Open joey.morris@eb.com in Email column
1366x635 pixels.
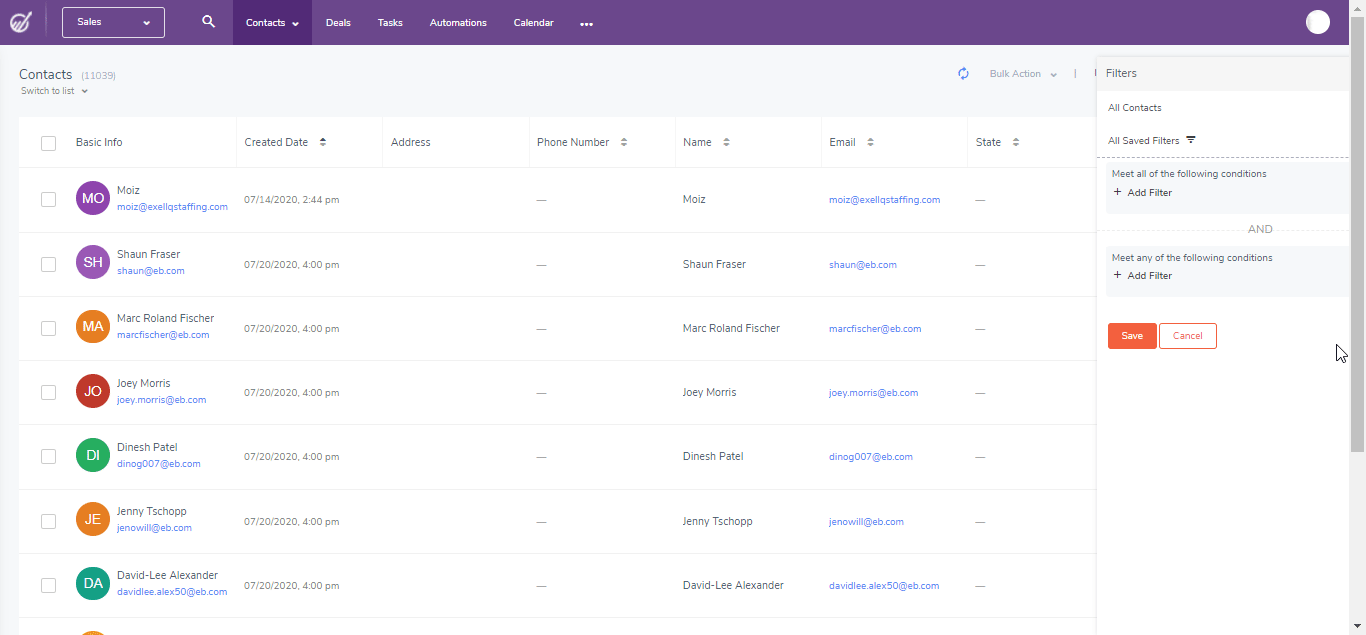873,393
